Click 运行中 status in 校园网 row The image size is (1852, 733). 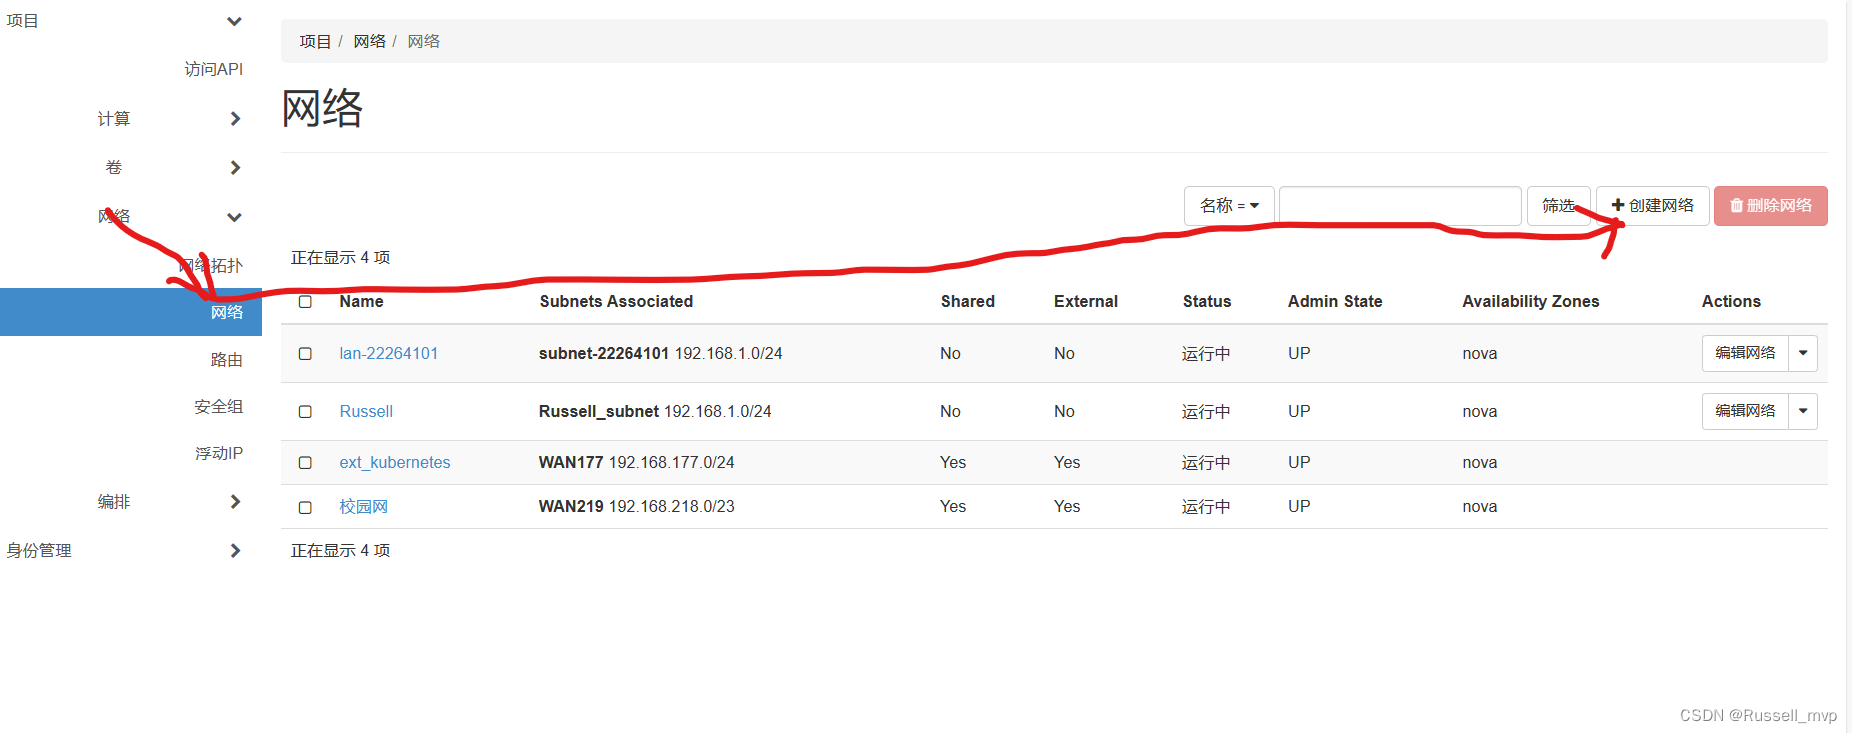click(x=1206, y=506)
